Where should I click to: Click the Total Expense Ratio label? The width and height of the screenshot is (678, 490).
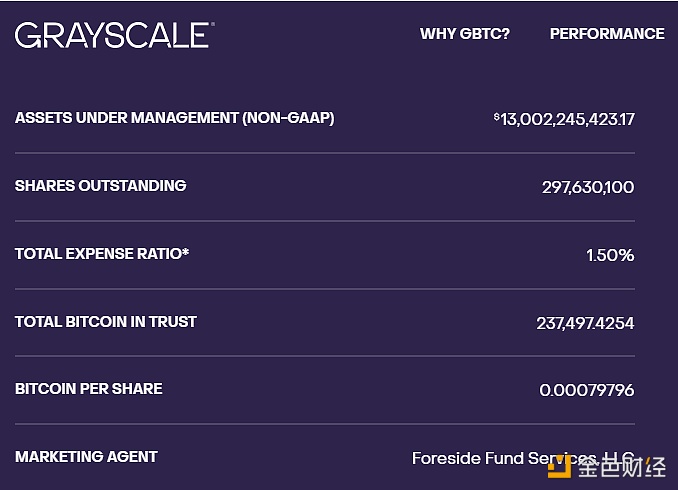[x=102, y=253]
